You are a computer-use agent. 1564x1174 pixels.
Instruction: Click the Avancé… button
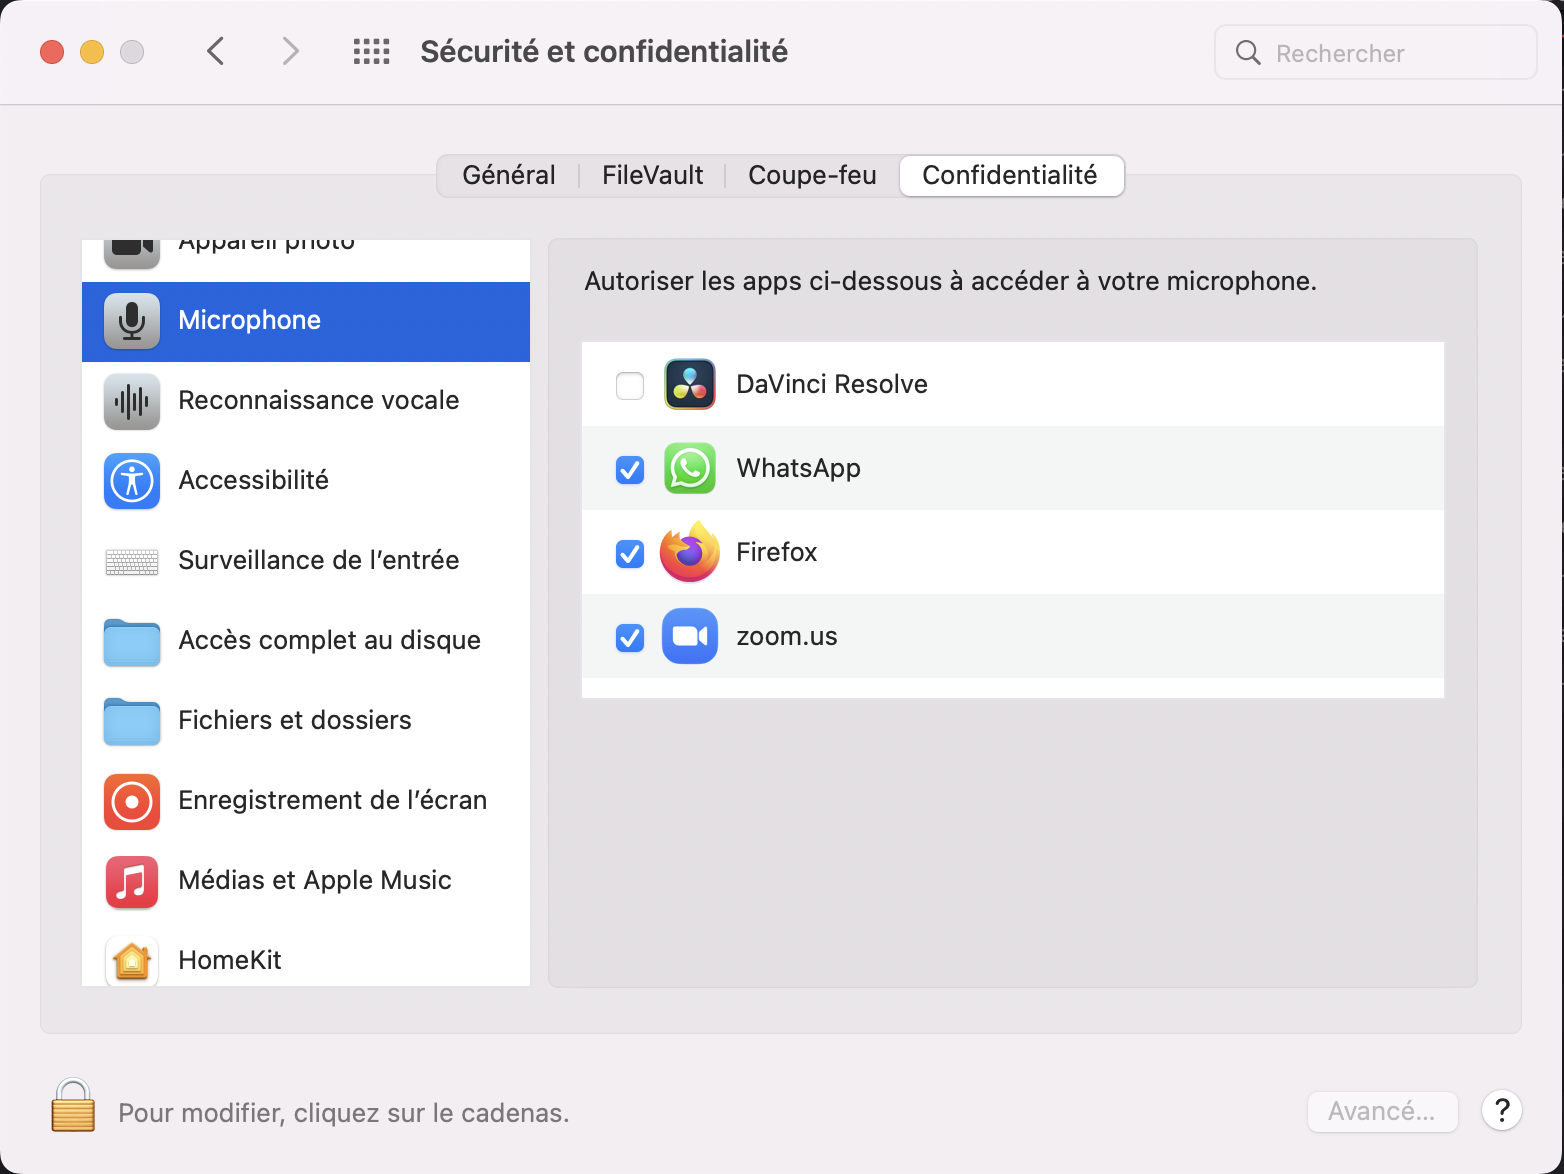[x=1382, y=1111]
